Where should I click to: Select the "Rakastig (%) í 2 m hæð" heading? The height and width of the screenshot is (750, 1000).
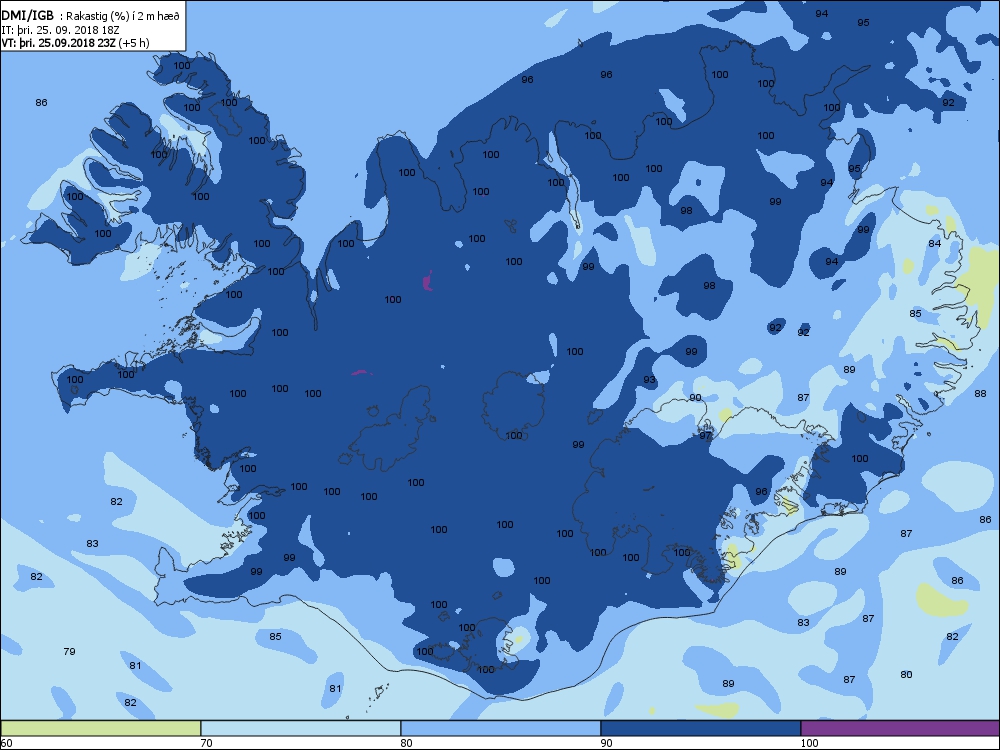pos(123,16)
